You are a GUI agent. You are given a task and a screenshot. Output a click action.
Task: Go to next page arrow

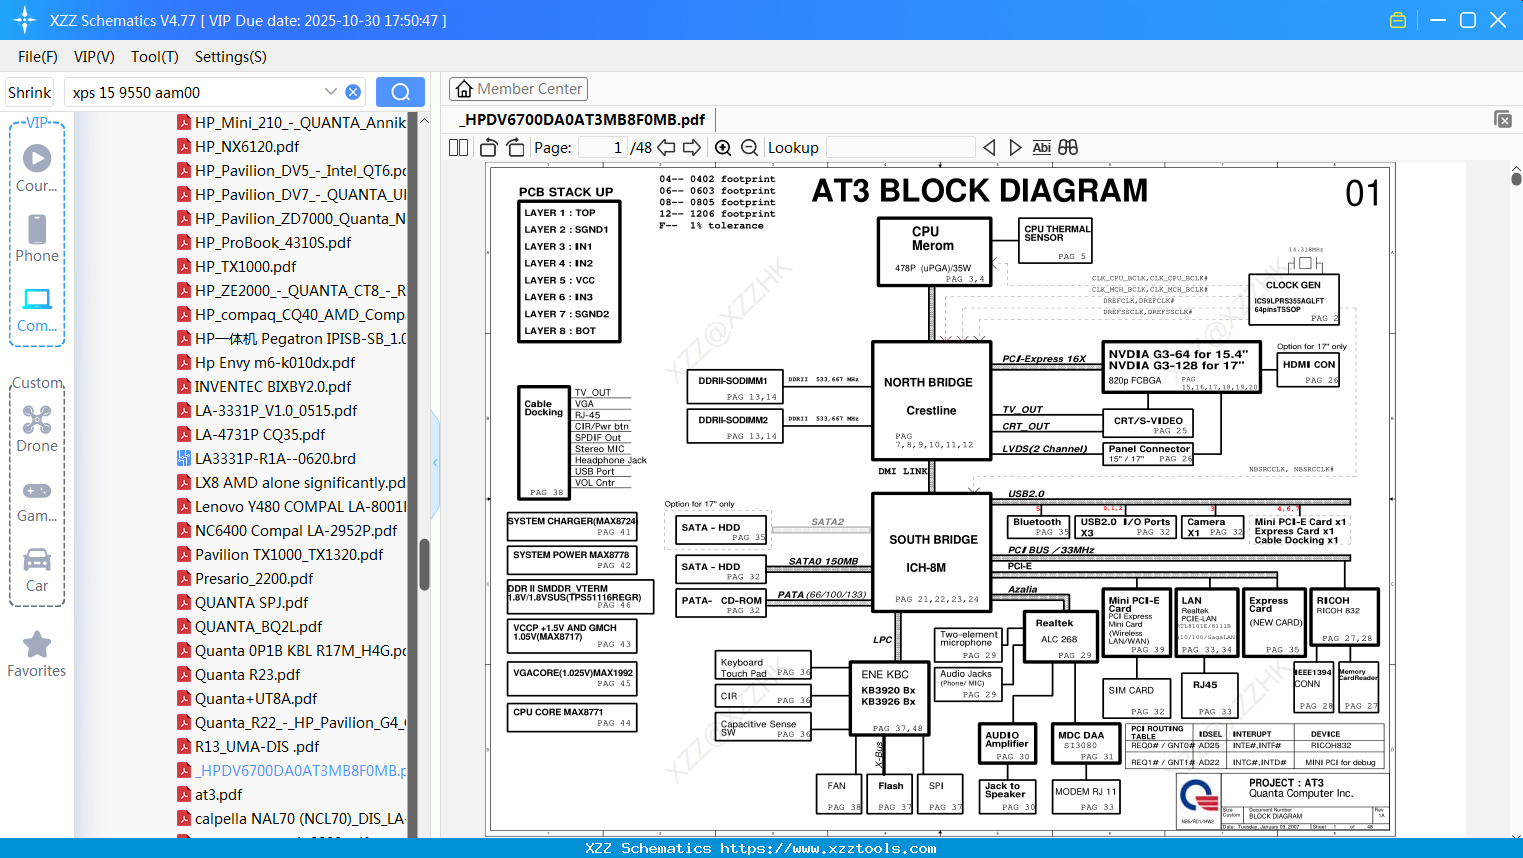tap(692, 147)
